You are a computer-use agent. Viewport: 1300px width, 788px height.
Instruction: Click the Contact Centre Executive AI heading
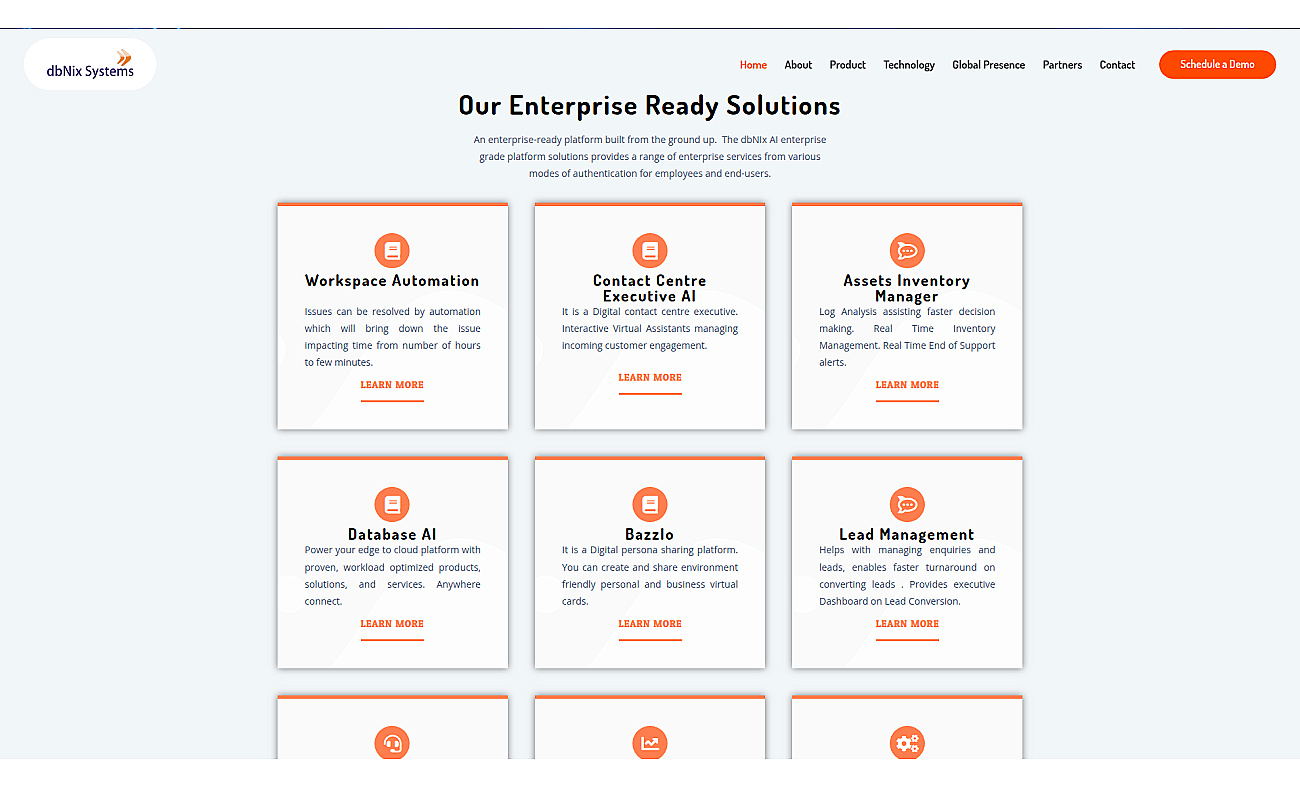(x=650, y=288)
